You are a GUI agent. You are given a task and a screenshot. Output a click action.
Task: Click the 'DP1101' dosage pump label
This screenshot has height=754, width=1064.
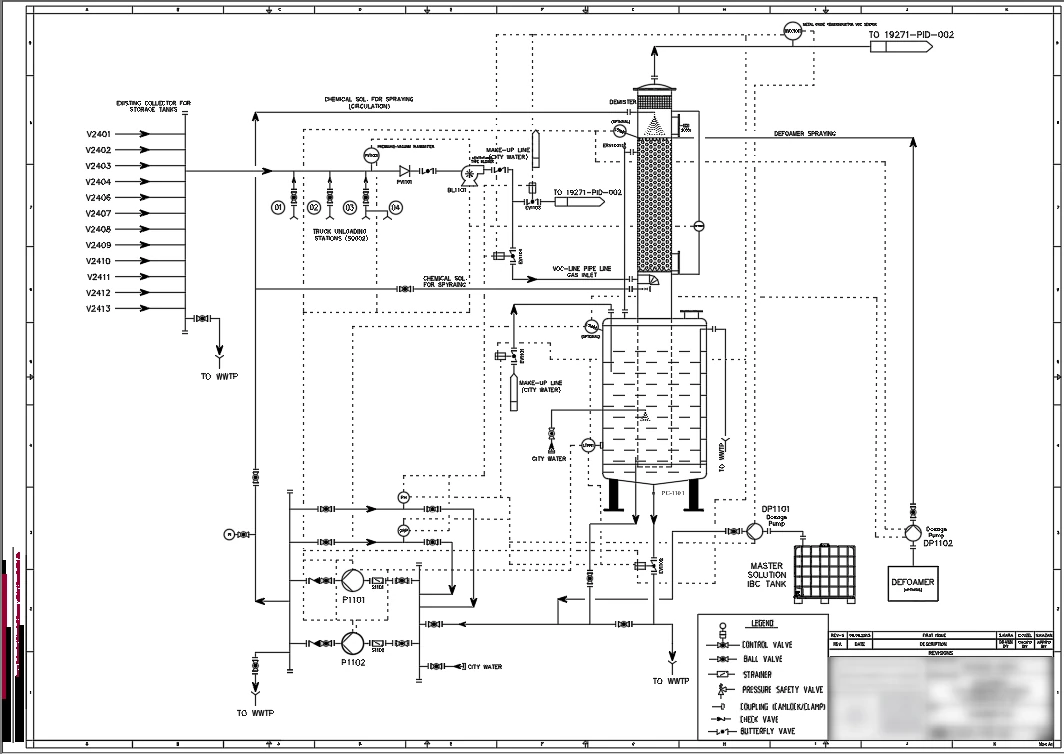click(775, 509)
